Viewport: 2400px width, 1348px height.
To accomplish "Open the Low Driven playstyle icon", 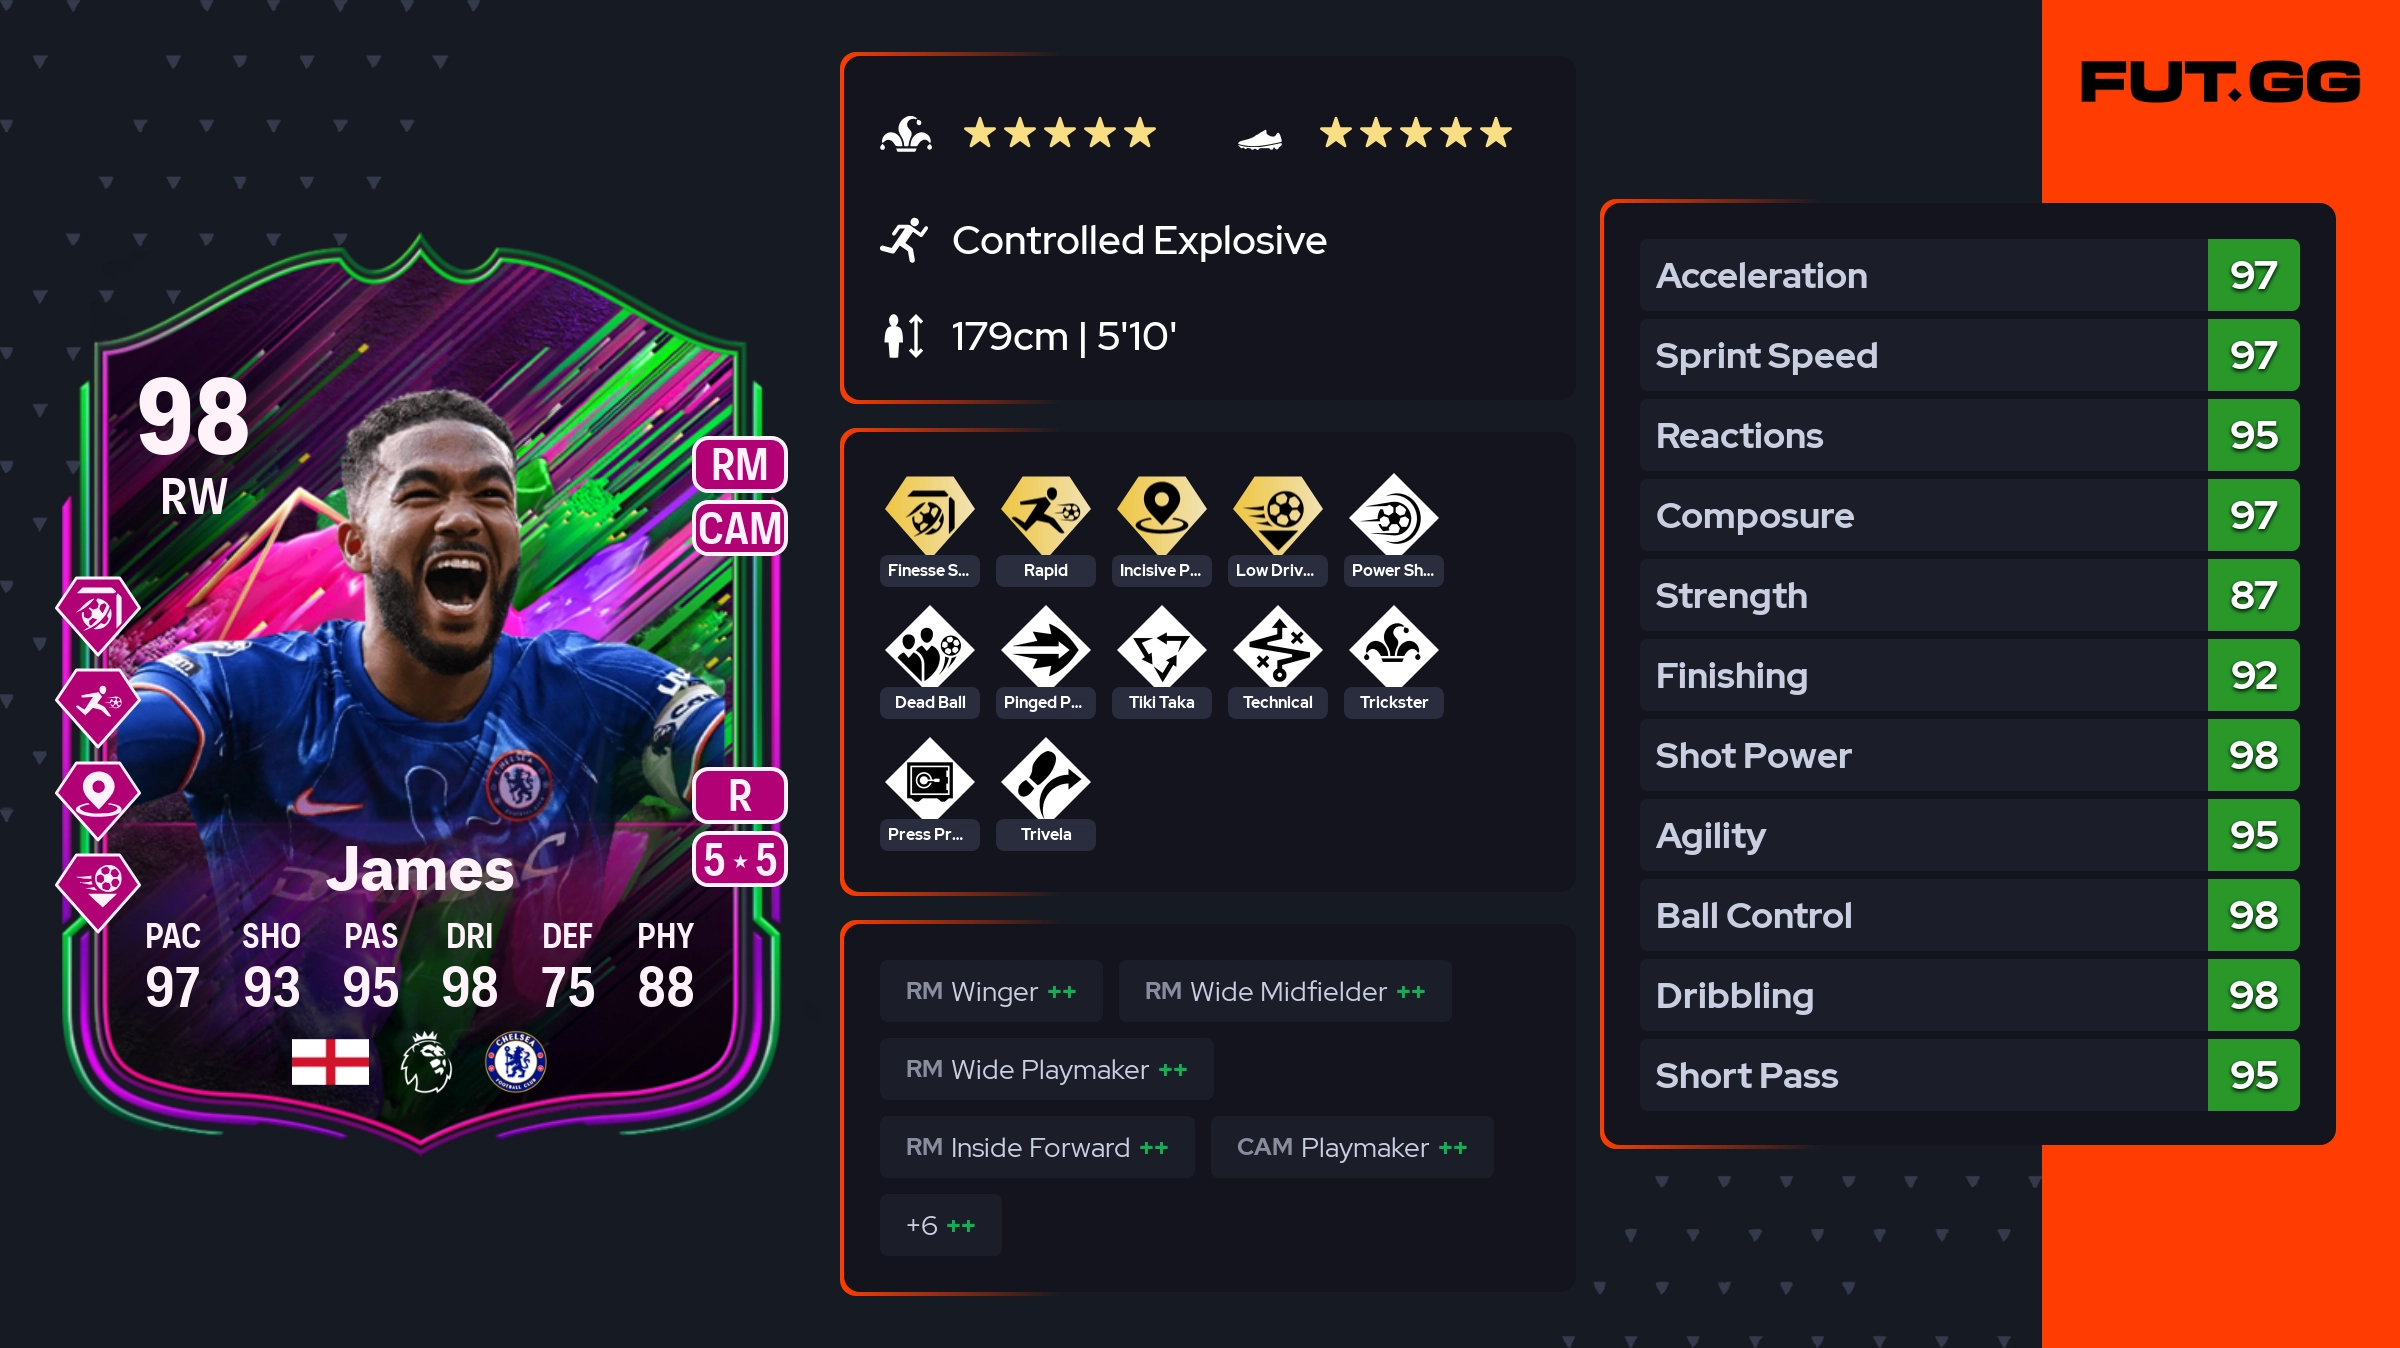I will point(1277,515).
